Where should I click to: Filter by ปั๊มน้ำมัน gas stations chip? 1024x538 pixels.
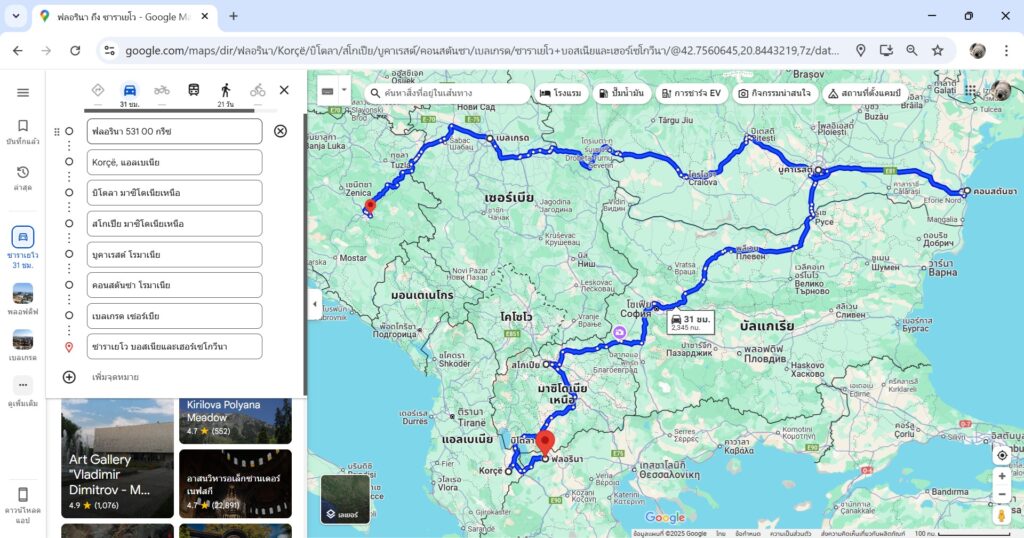(x=622, y=93)
